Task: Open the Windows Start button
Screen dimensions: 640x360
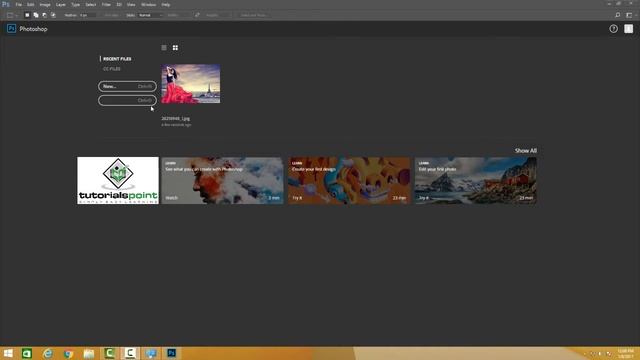Action: pos(8,353)
